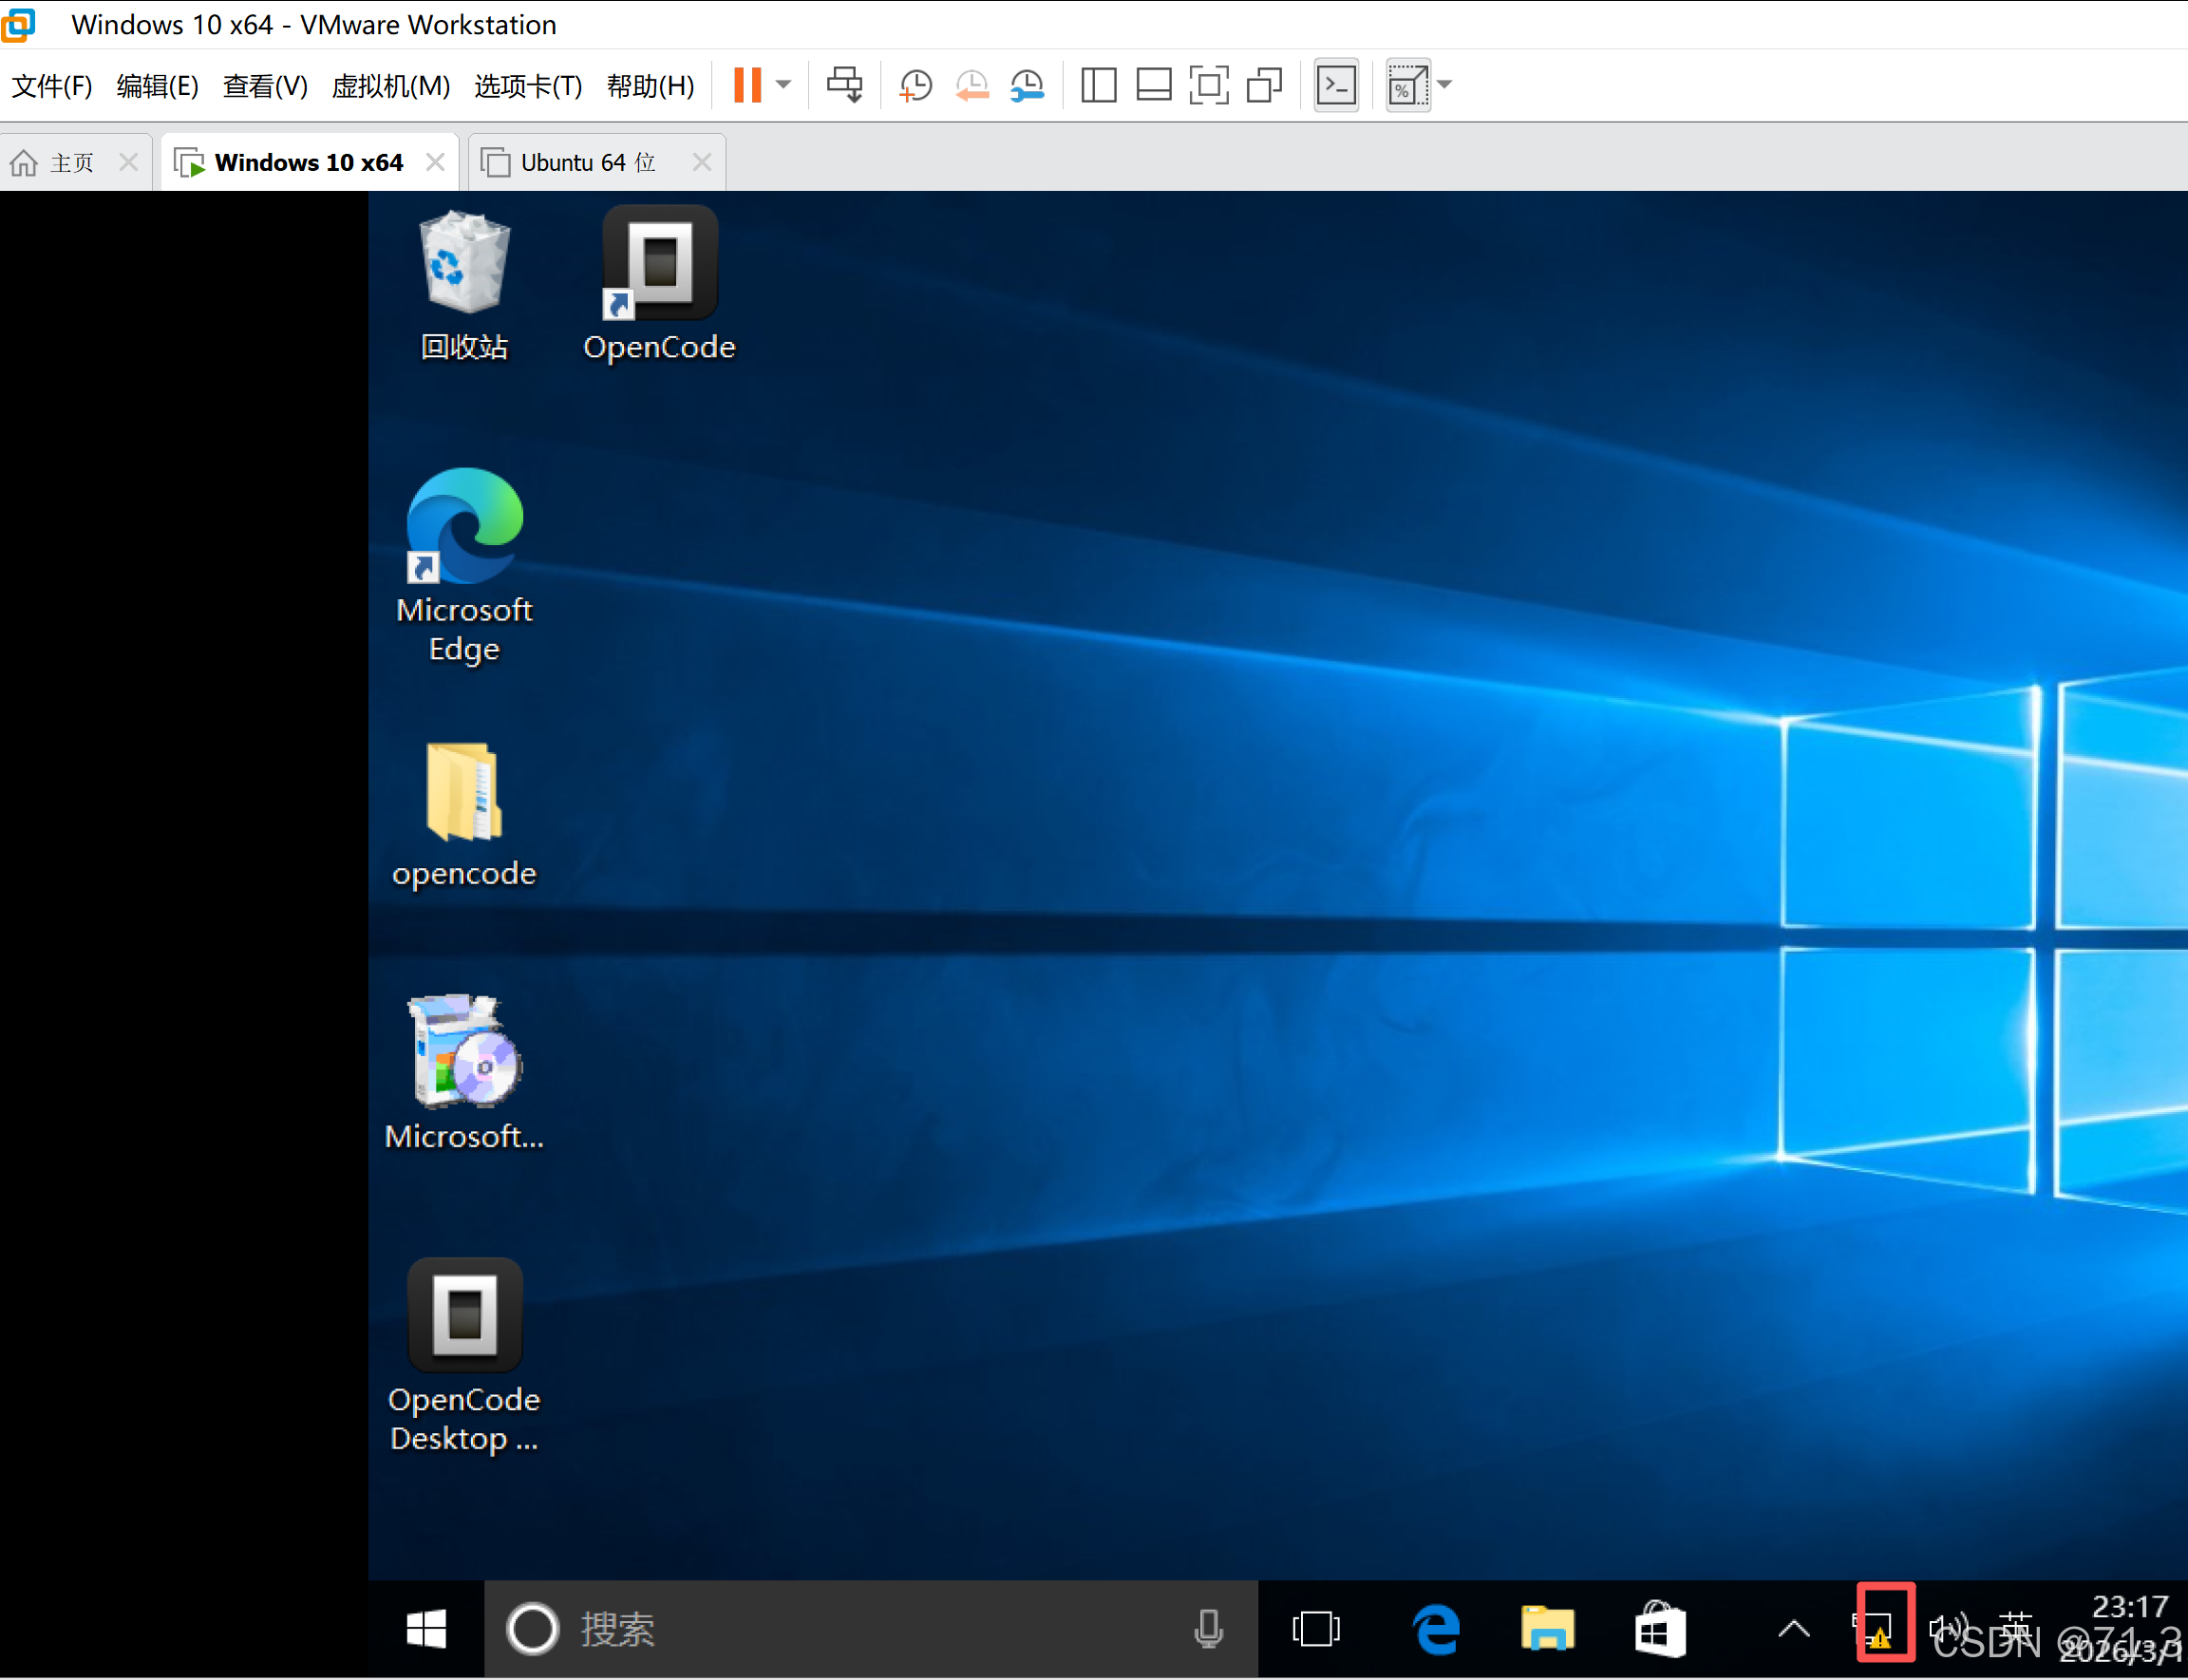
Task: Toggle the library sidebar panel view
Action: coord(1098,85)
